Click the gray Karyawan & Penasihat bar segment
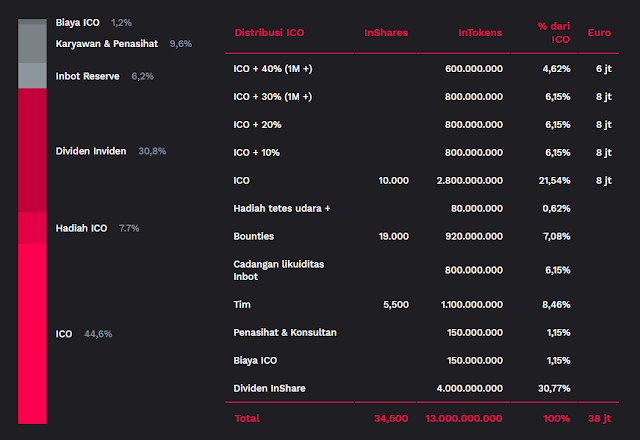Screen dimensions: 640x440 coord(32,43)
